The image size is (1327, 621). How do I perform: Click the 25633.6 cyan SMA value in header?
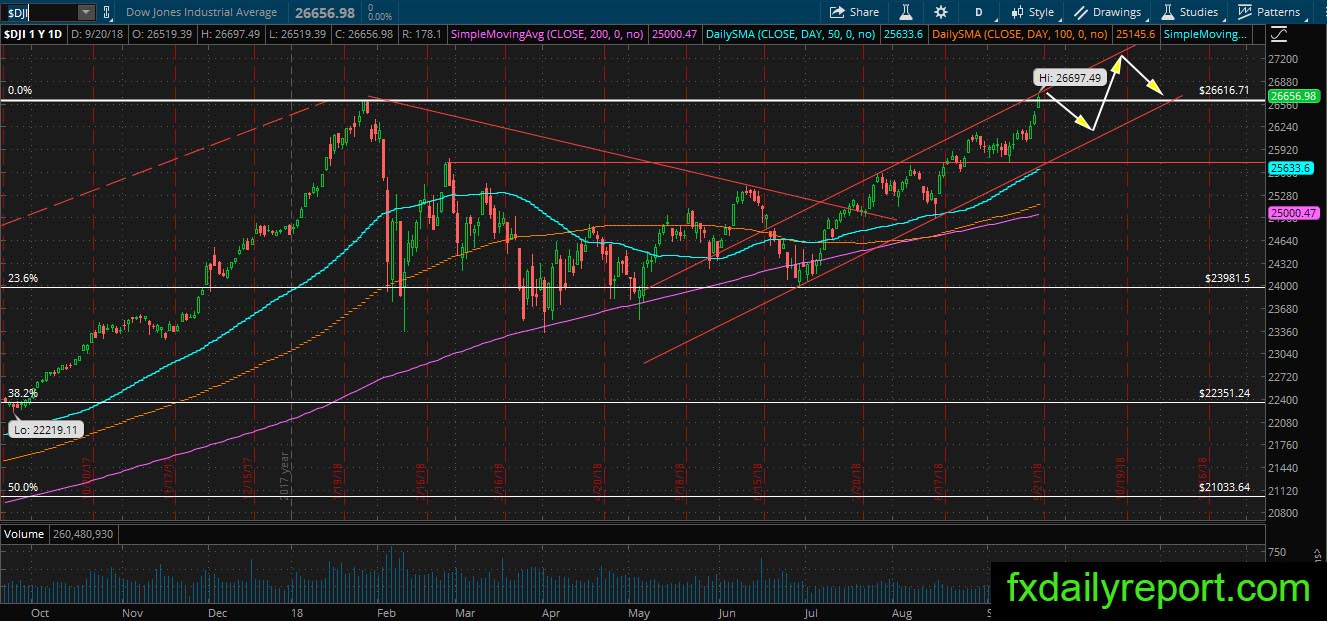coord(903,34)
